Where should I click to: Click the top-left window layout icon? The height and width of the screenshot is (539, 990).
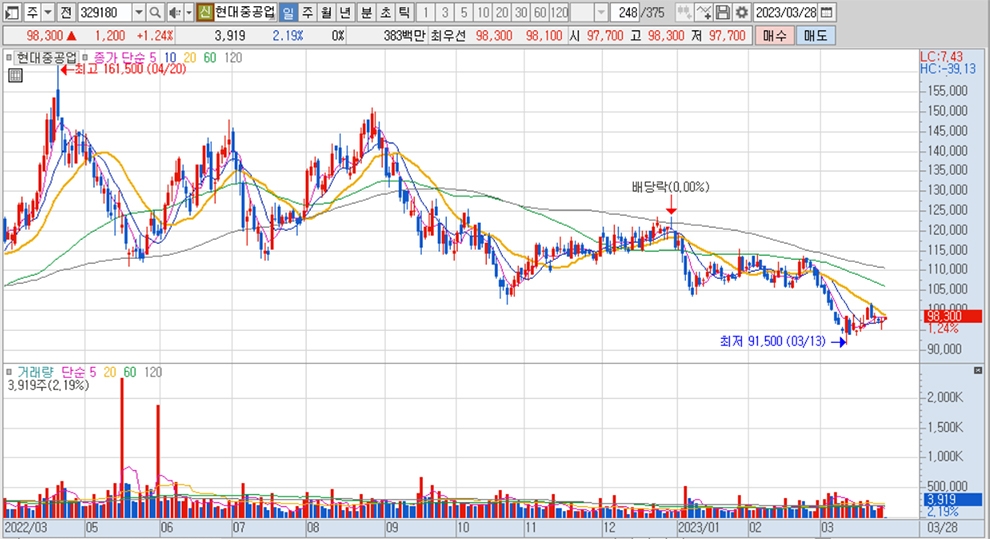(x=10, y=12)
